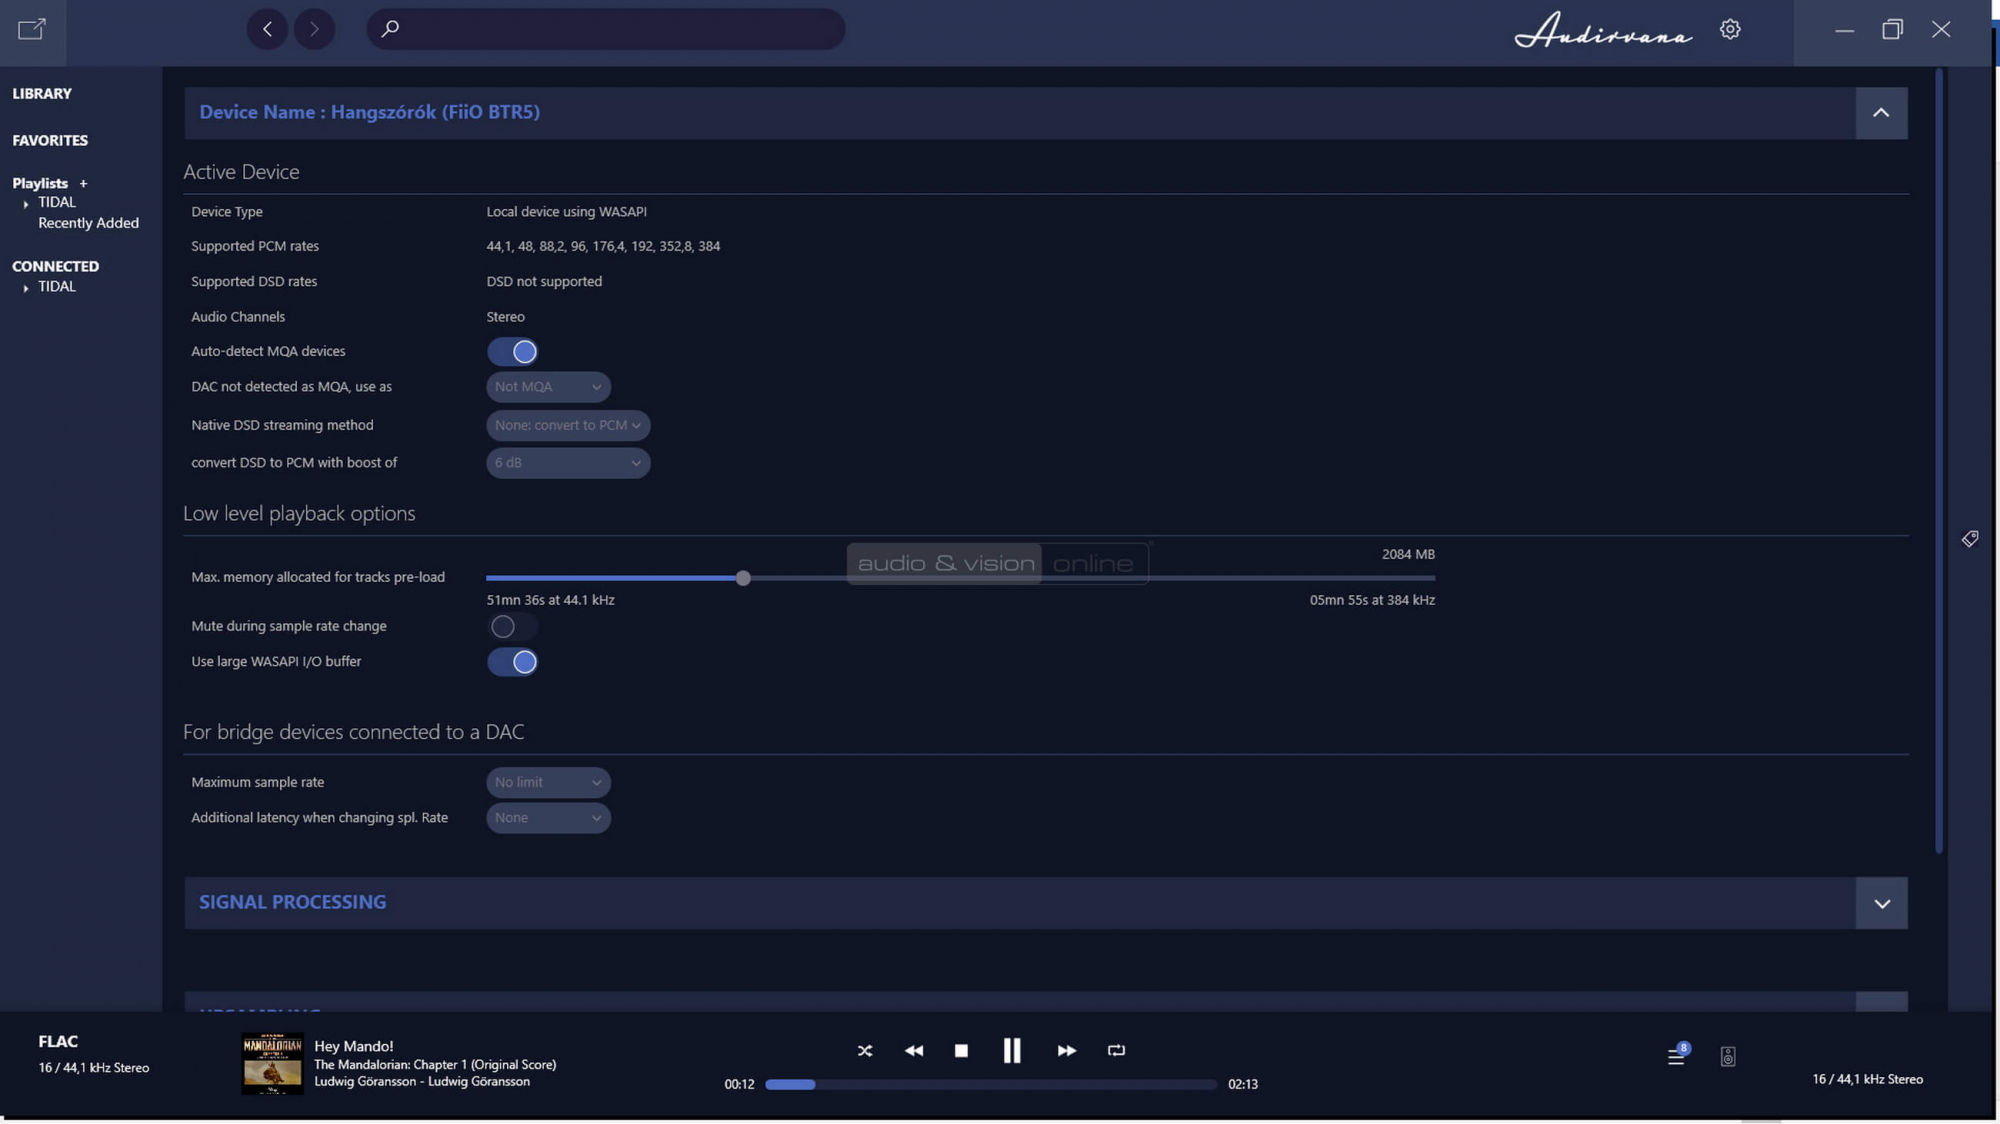Seek in the track progress bar

[990, 1084]
